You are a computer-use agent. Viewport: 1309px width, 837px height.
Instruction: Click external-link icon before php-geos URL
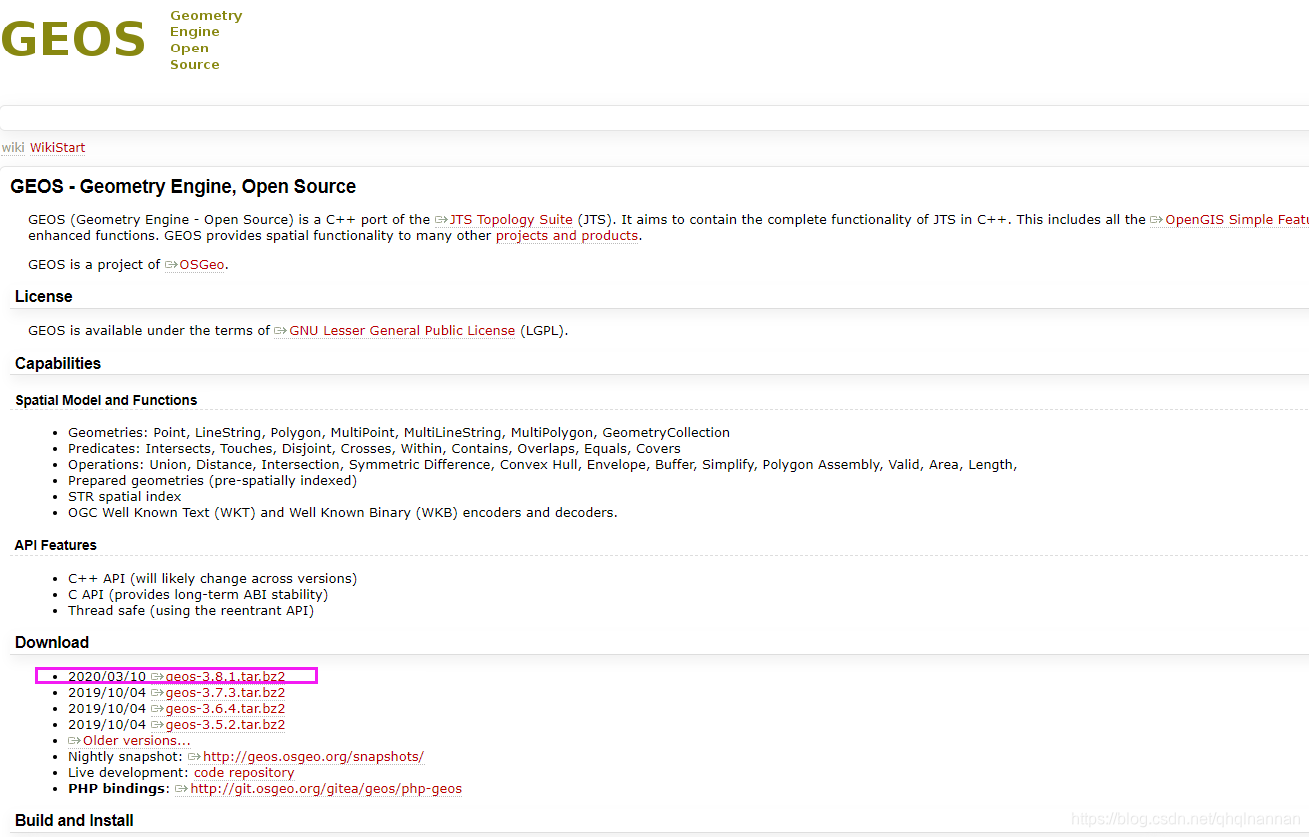click(181, 789)
